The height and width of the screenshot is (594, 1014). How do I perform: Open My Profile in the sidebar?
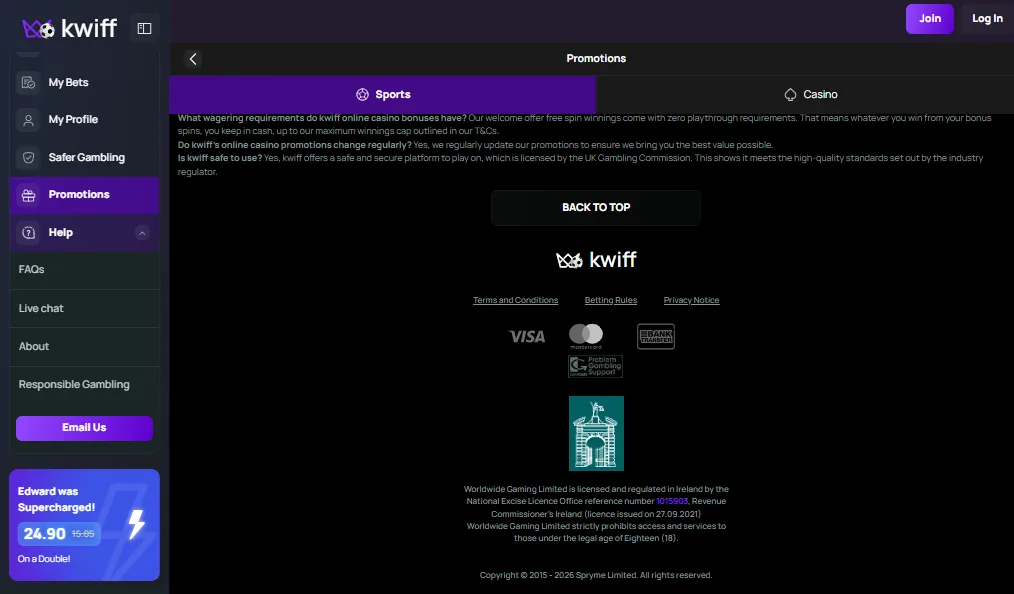[85, 120]
